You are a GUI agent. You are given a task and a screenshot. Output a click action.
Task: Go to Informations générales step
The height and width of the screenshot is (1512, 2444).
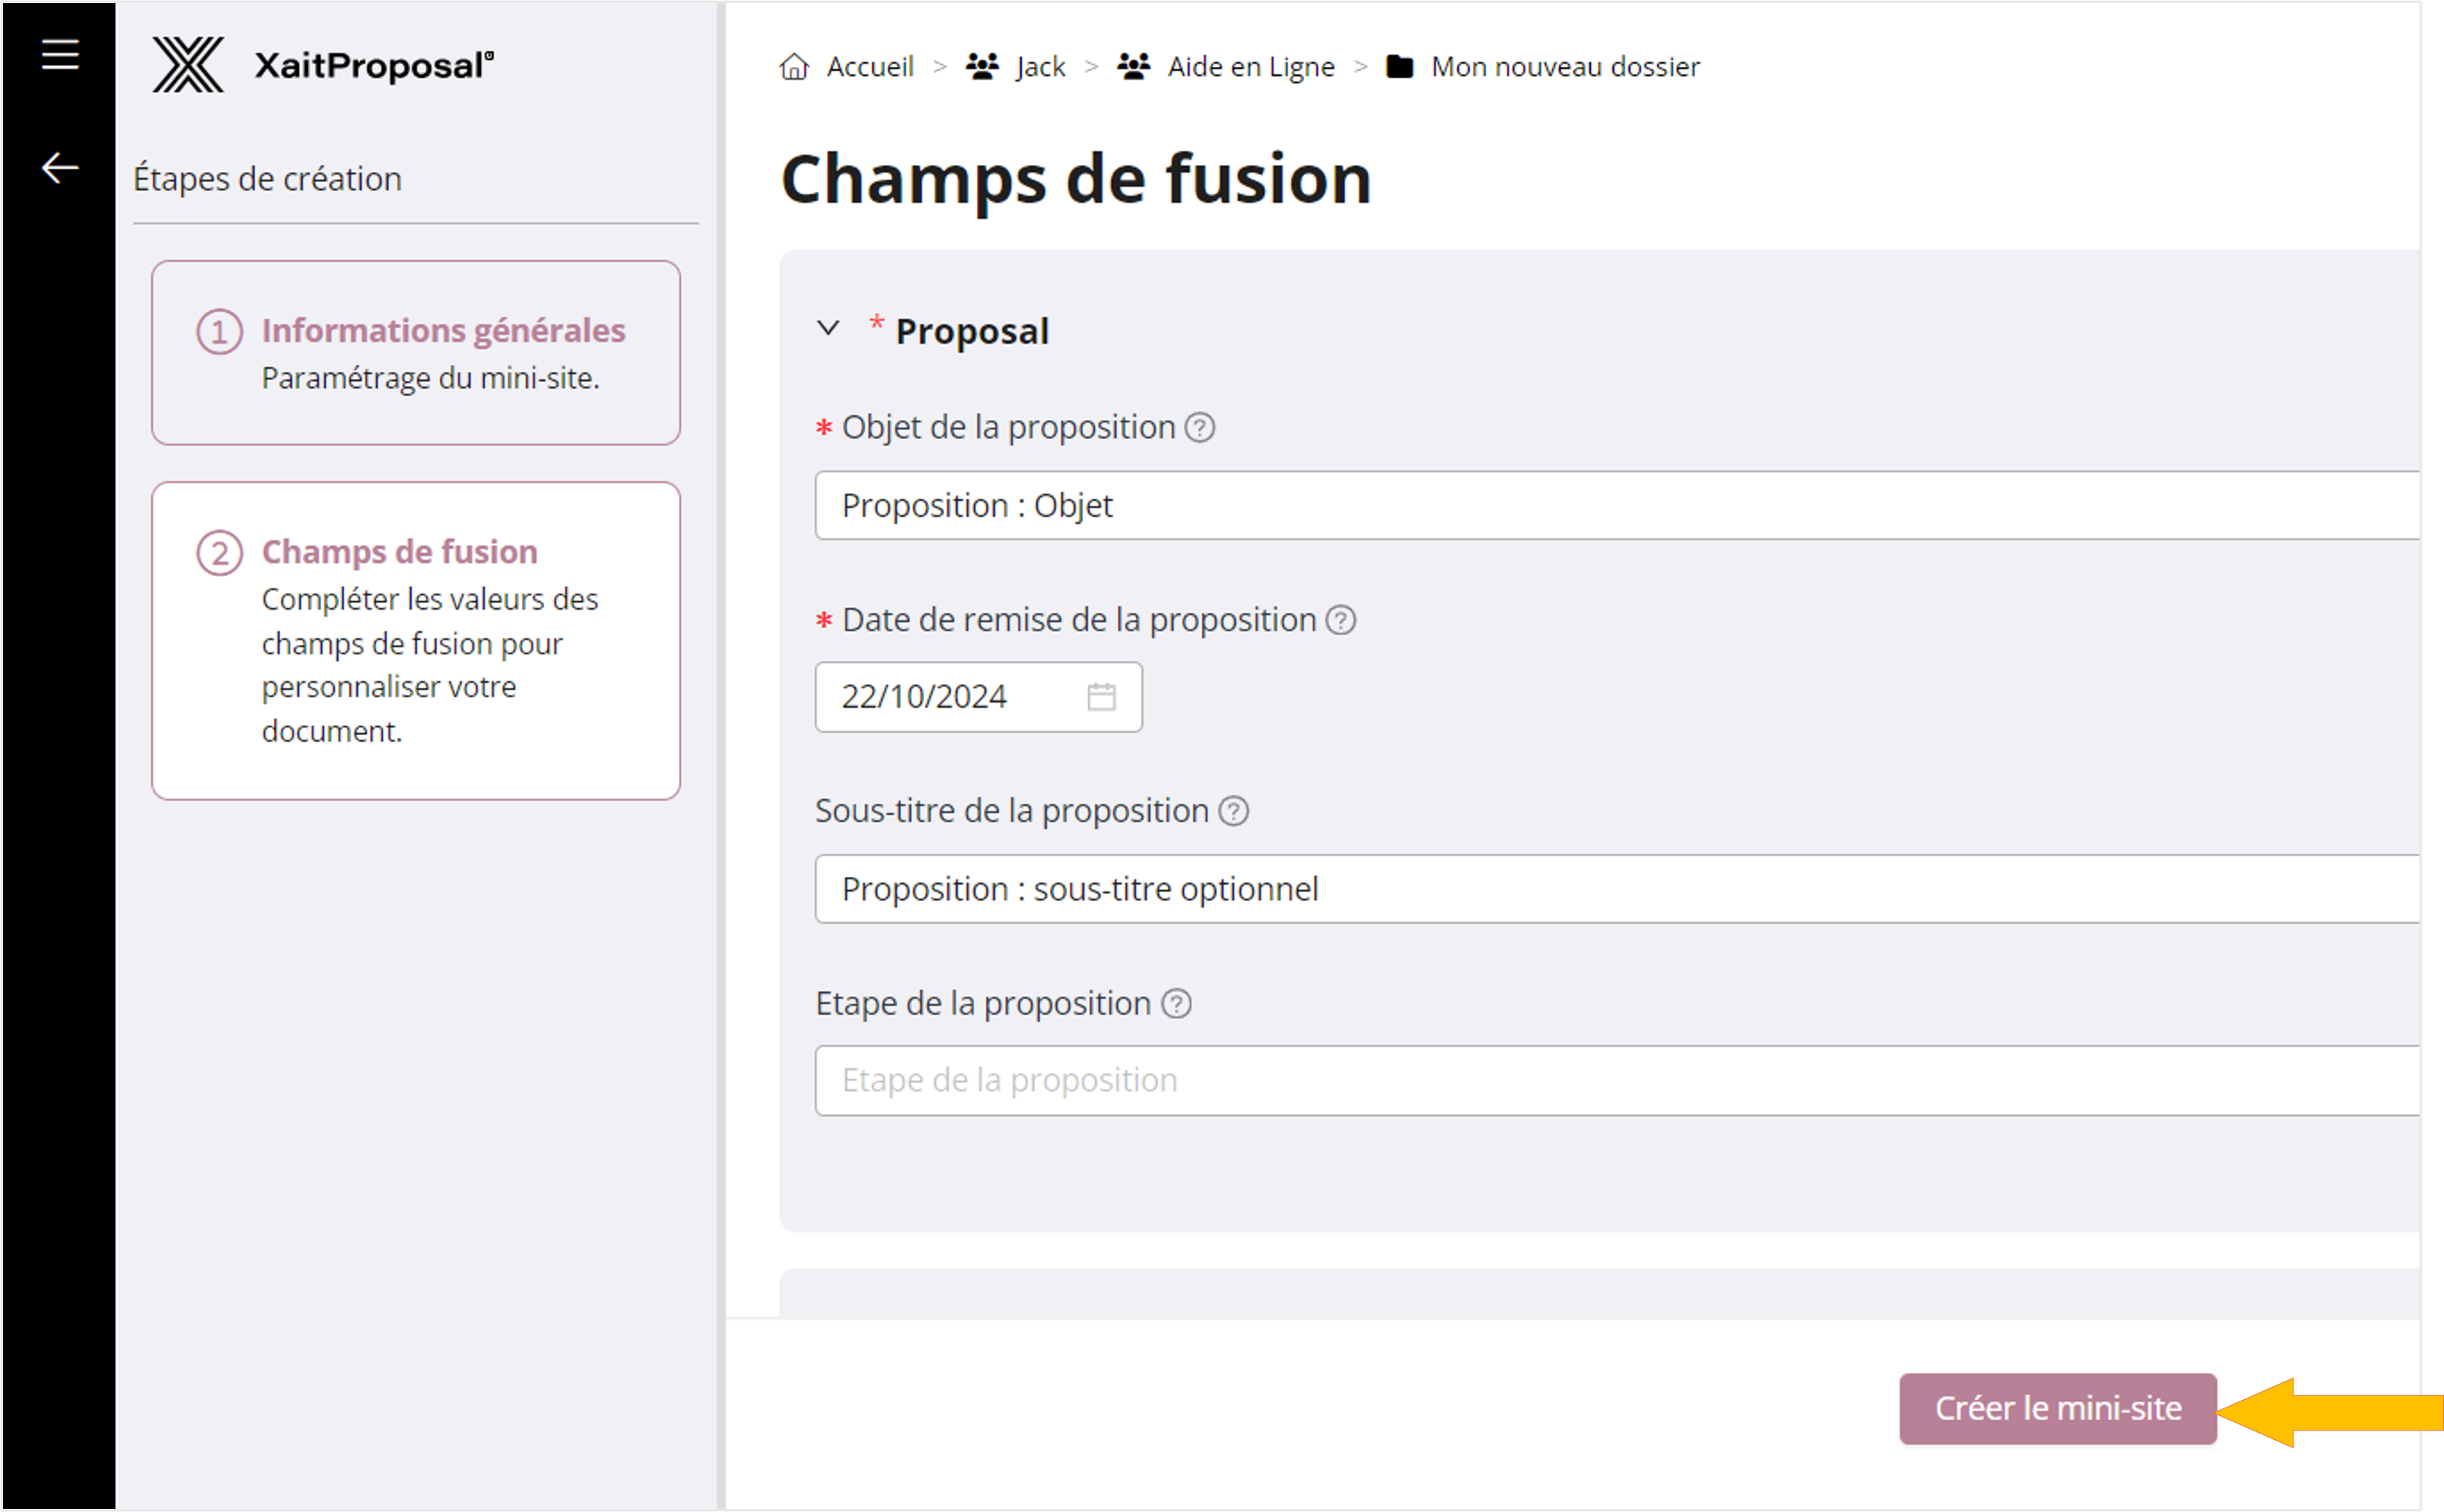click(x=443, y=331)
